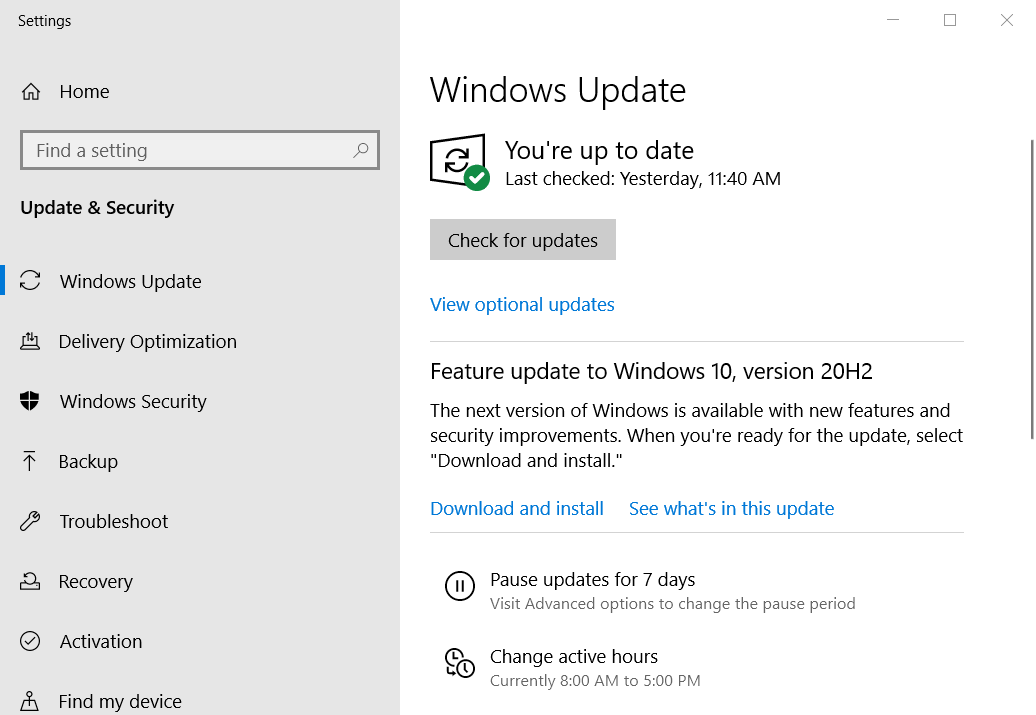Click the 'You're up to date' text
Viewport: 1036px width, 715px height.
pos(599,151)
